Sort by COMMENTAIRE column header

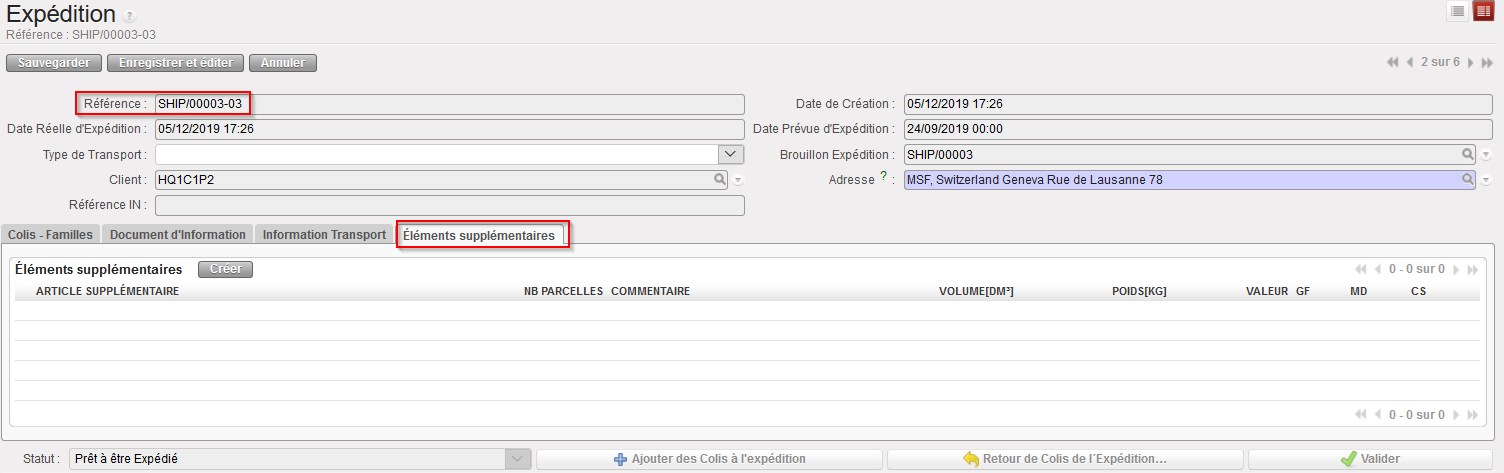(650, 292)
